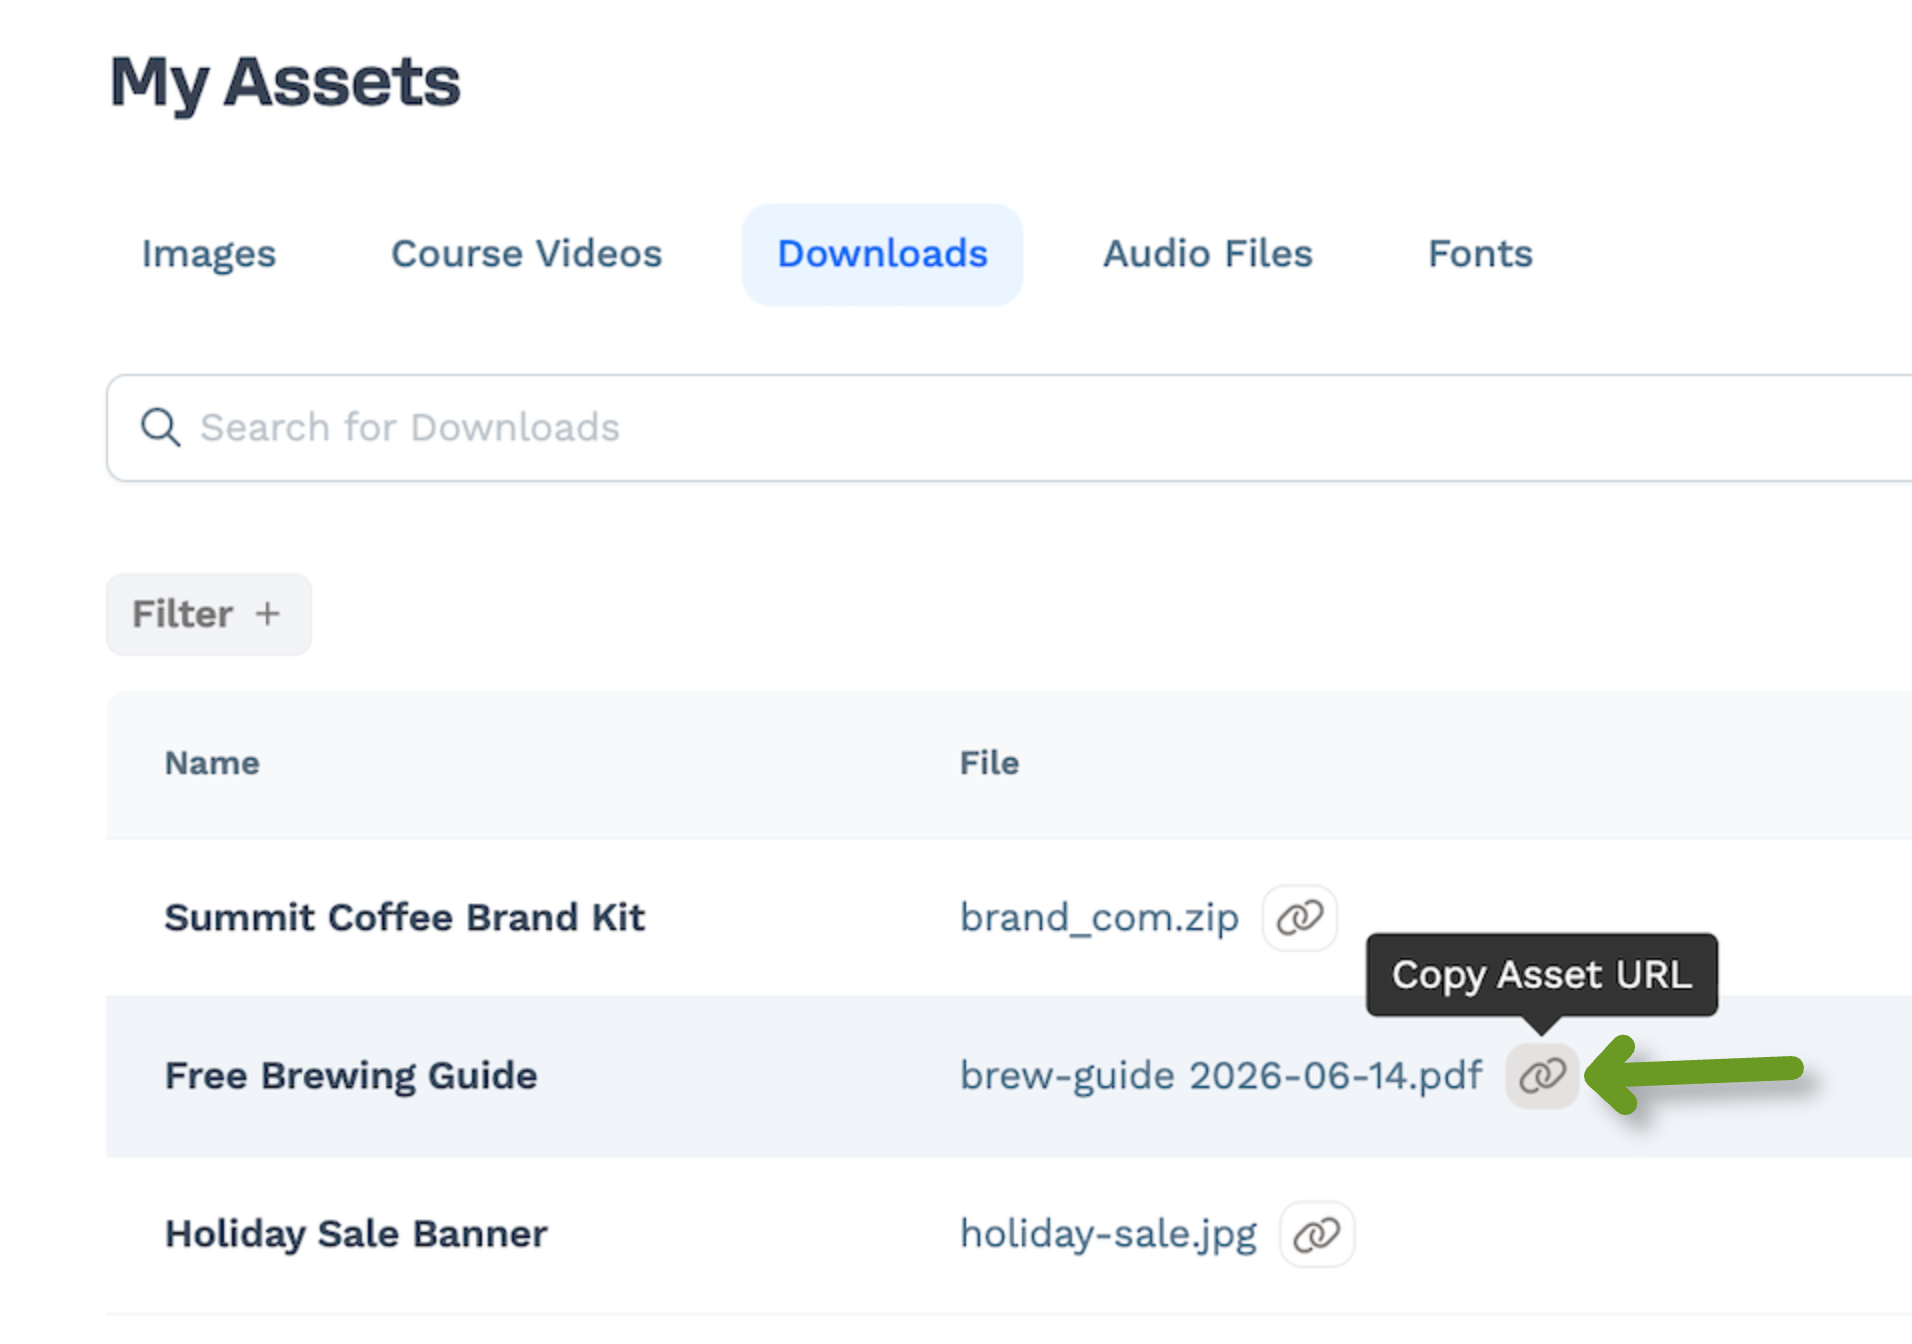Open the Fonts tab
Image resolution: width=1912 pixels, height=1344 pixels.
[x=1480, y=254]
